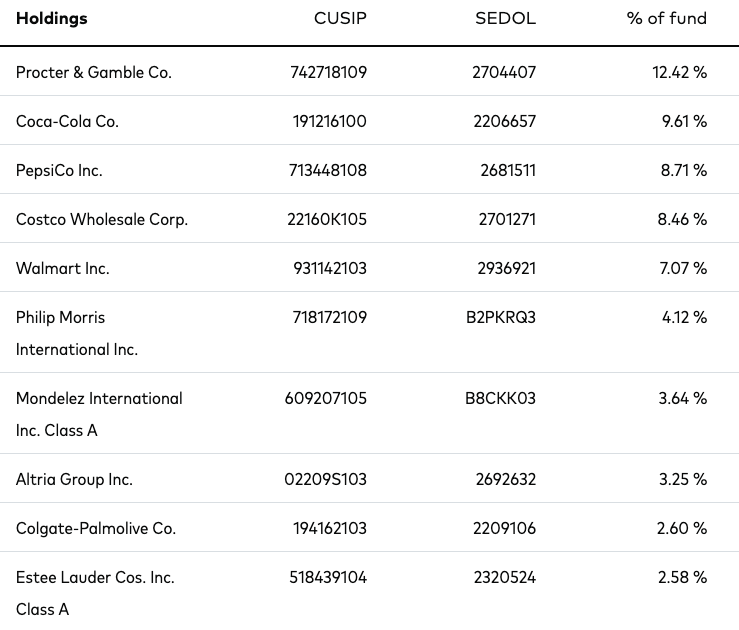
Task: Click the PepsiCo Inc. row name
Action: pyautogui.click(x=59, y=170)
